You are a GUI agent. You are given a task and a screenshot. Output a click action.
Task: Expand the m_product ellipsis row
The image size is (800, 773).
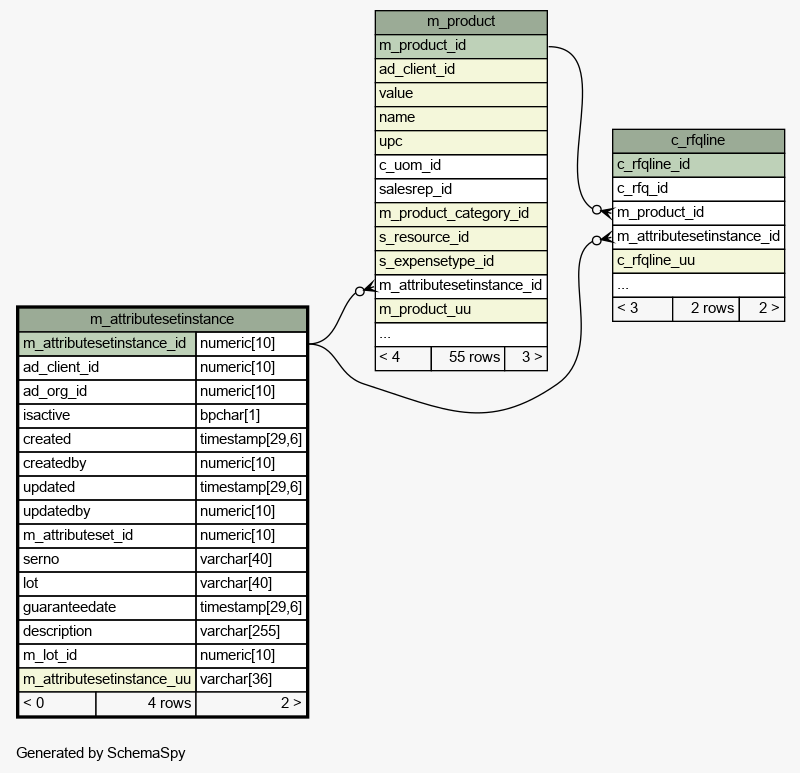pyautogui.click(x=461, y=334)
